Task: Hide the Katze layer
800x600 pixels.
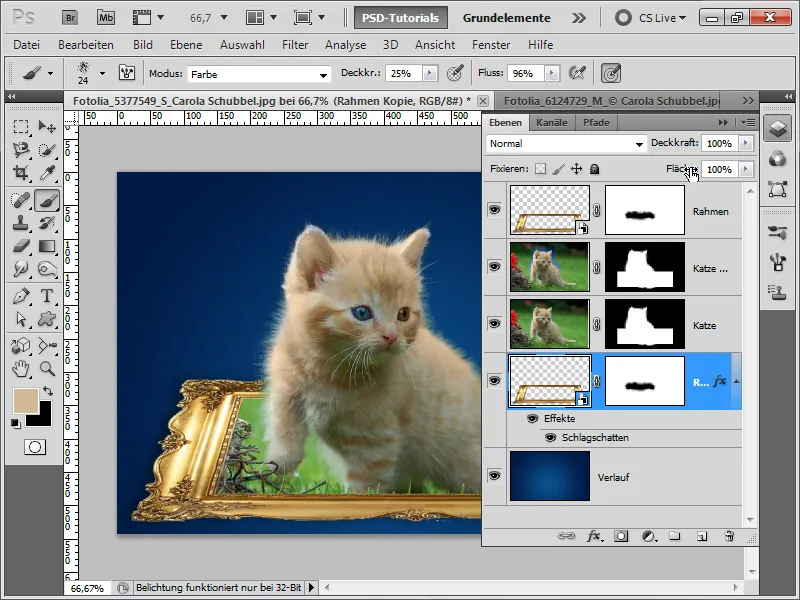Action: [494, 324]
